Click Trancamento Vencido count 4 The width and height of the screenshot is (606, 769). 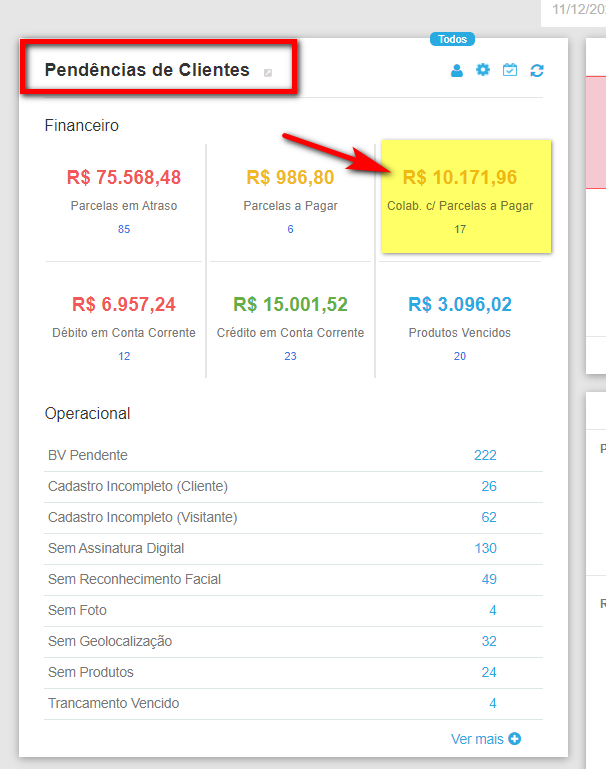click(x=493, y=703)
